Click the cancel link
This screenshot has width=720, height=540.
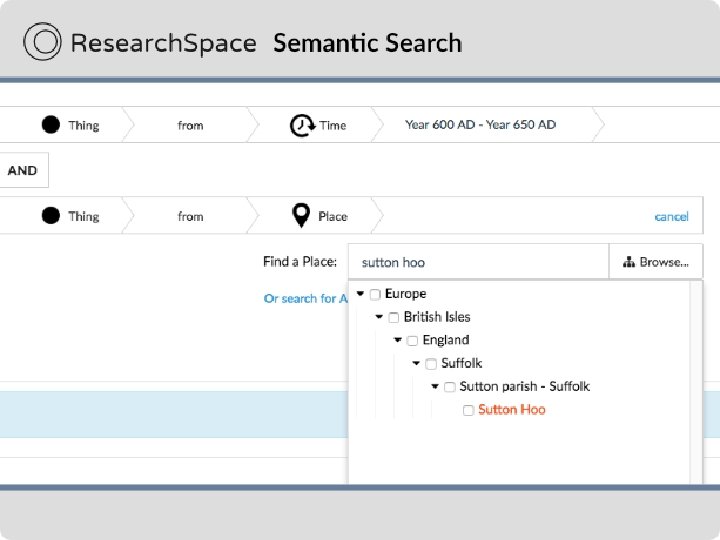[x=671, y=216]
